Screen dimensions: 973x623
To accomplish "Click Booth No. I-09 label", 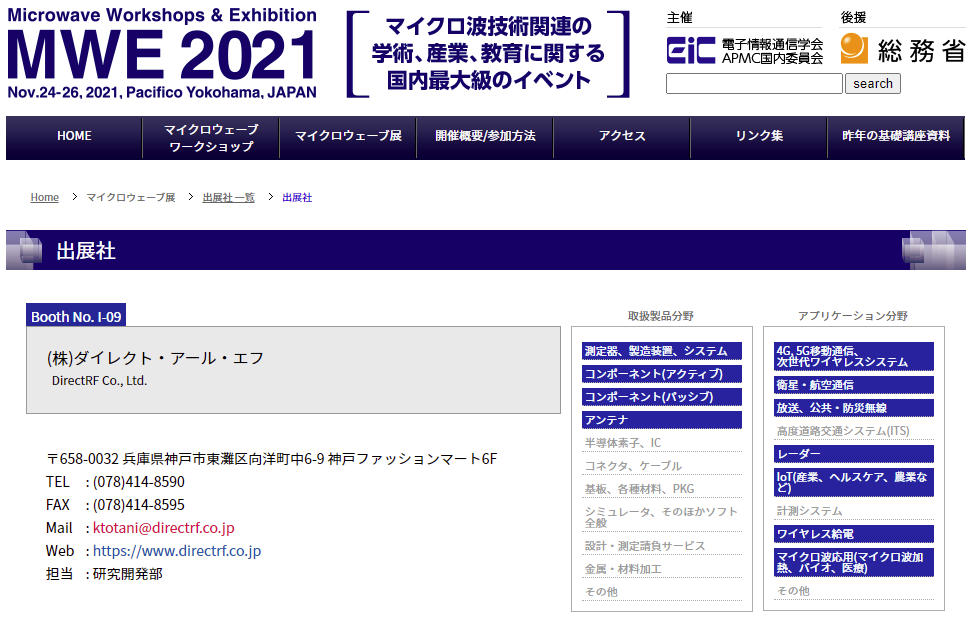I will click(76, 316).
